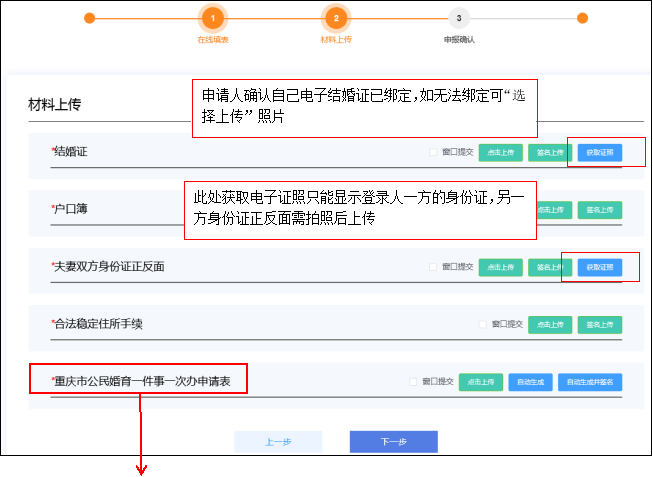653x477 pixels.
Task: Click step 1 circle 在线填表
Action: (212, 18)
